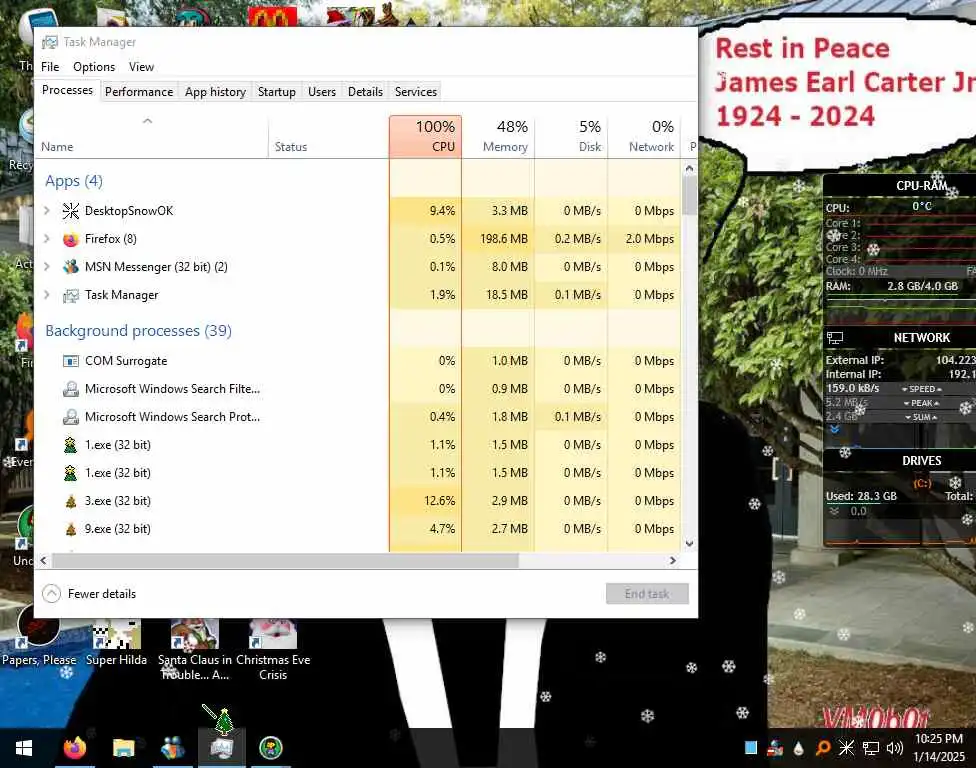Collapse to Fewer details view
The width and height of the screenshot is (976, 768).
click(x=89, y=594)
